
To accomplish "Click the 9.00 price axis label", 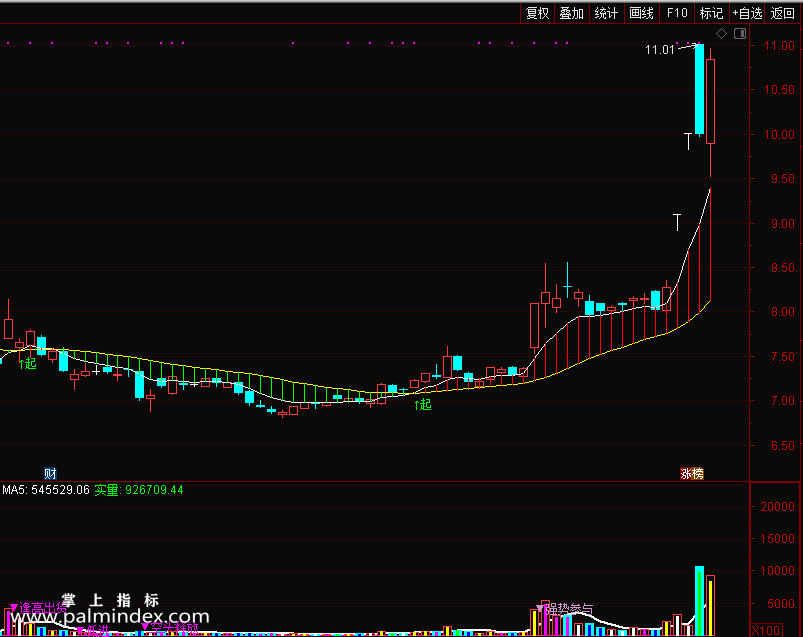I will click(x=783, y=224).
